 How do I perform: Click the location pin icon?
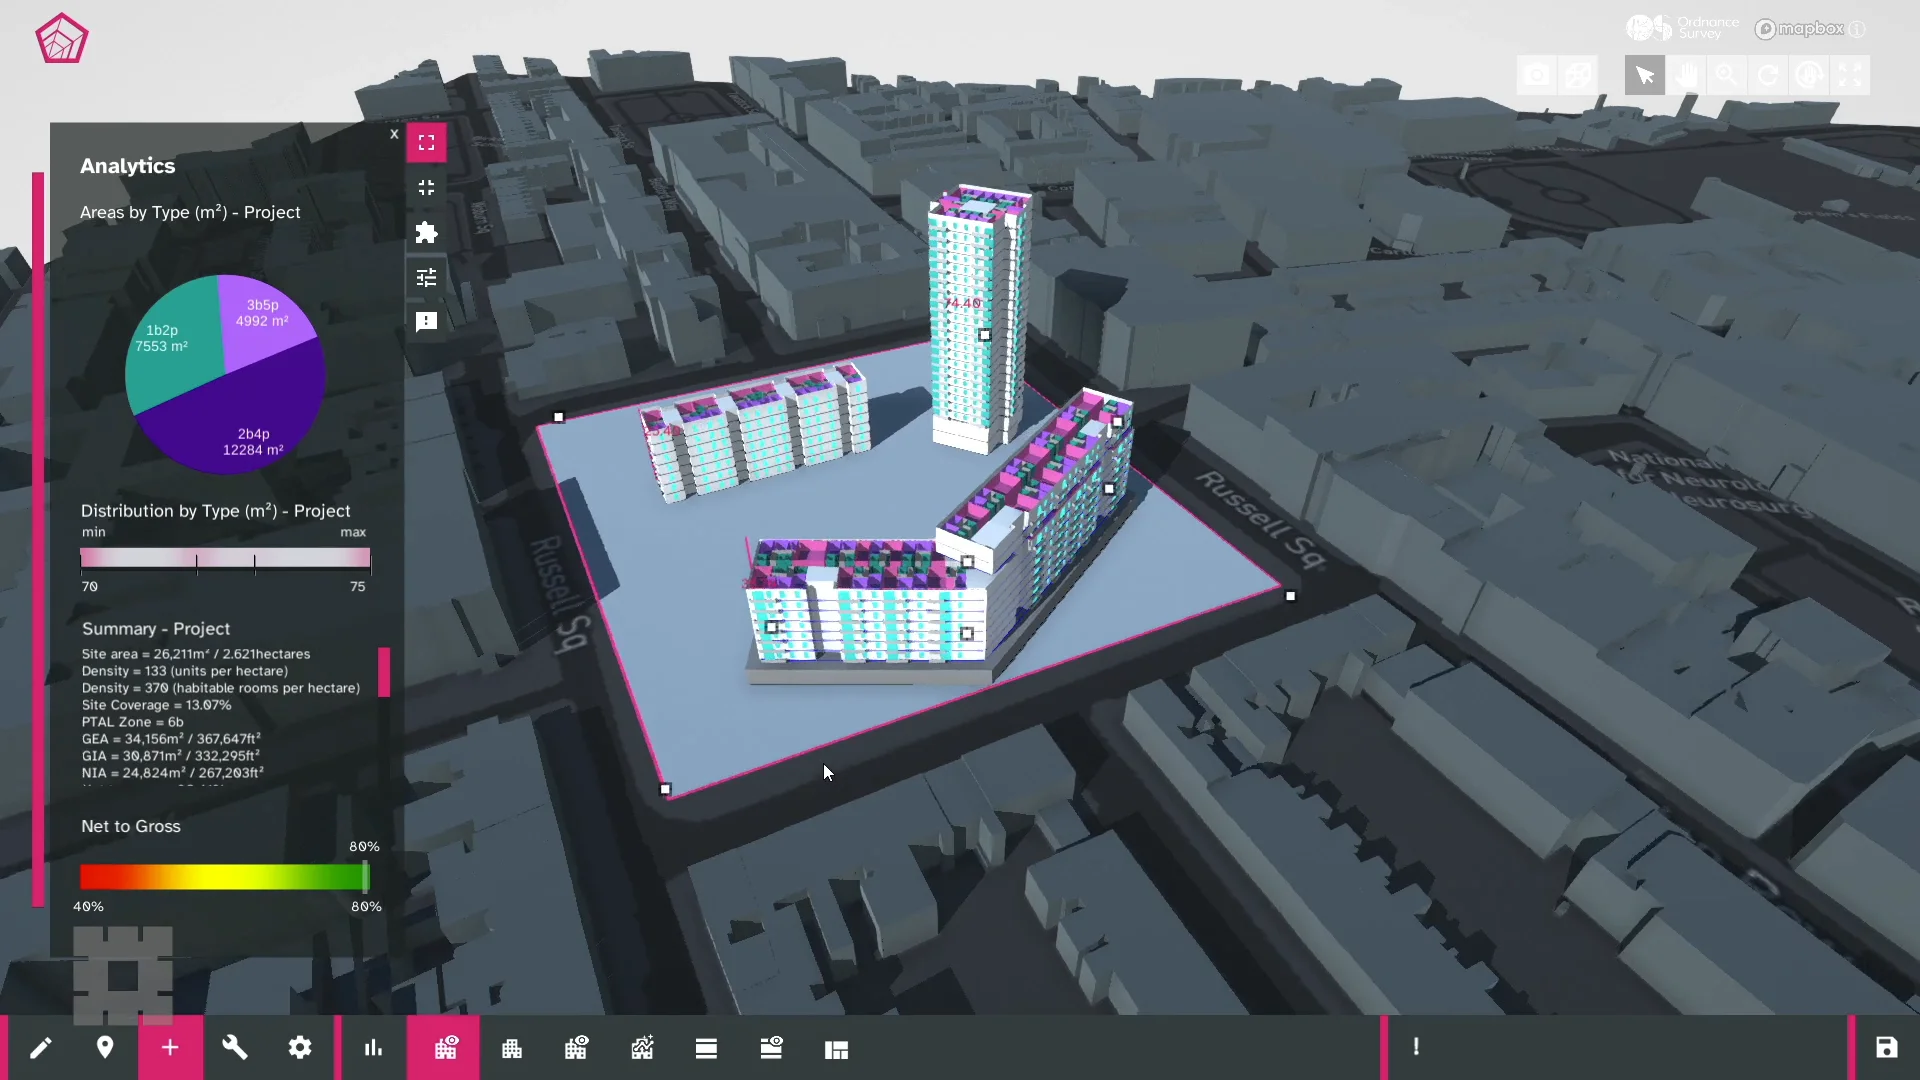[105, 1048]
